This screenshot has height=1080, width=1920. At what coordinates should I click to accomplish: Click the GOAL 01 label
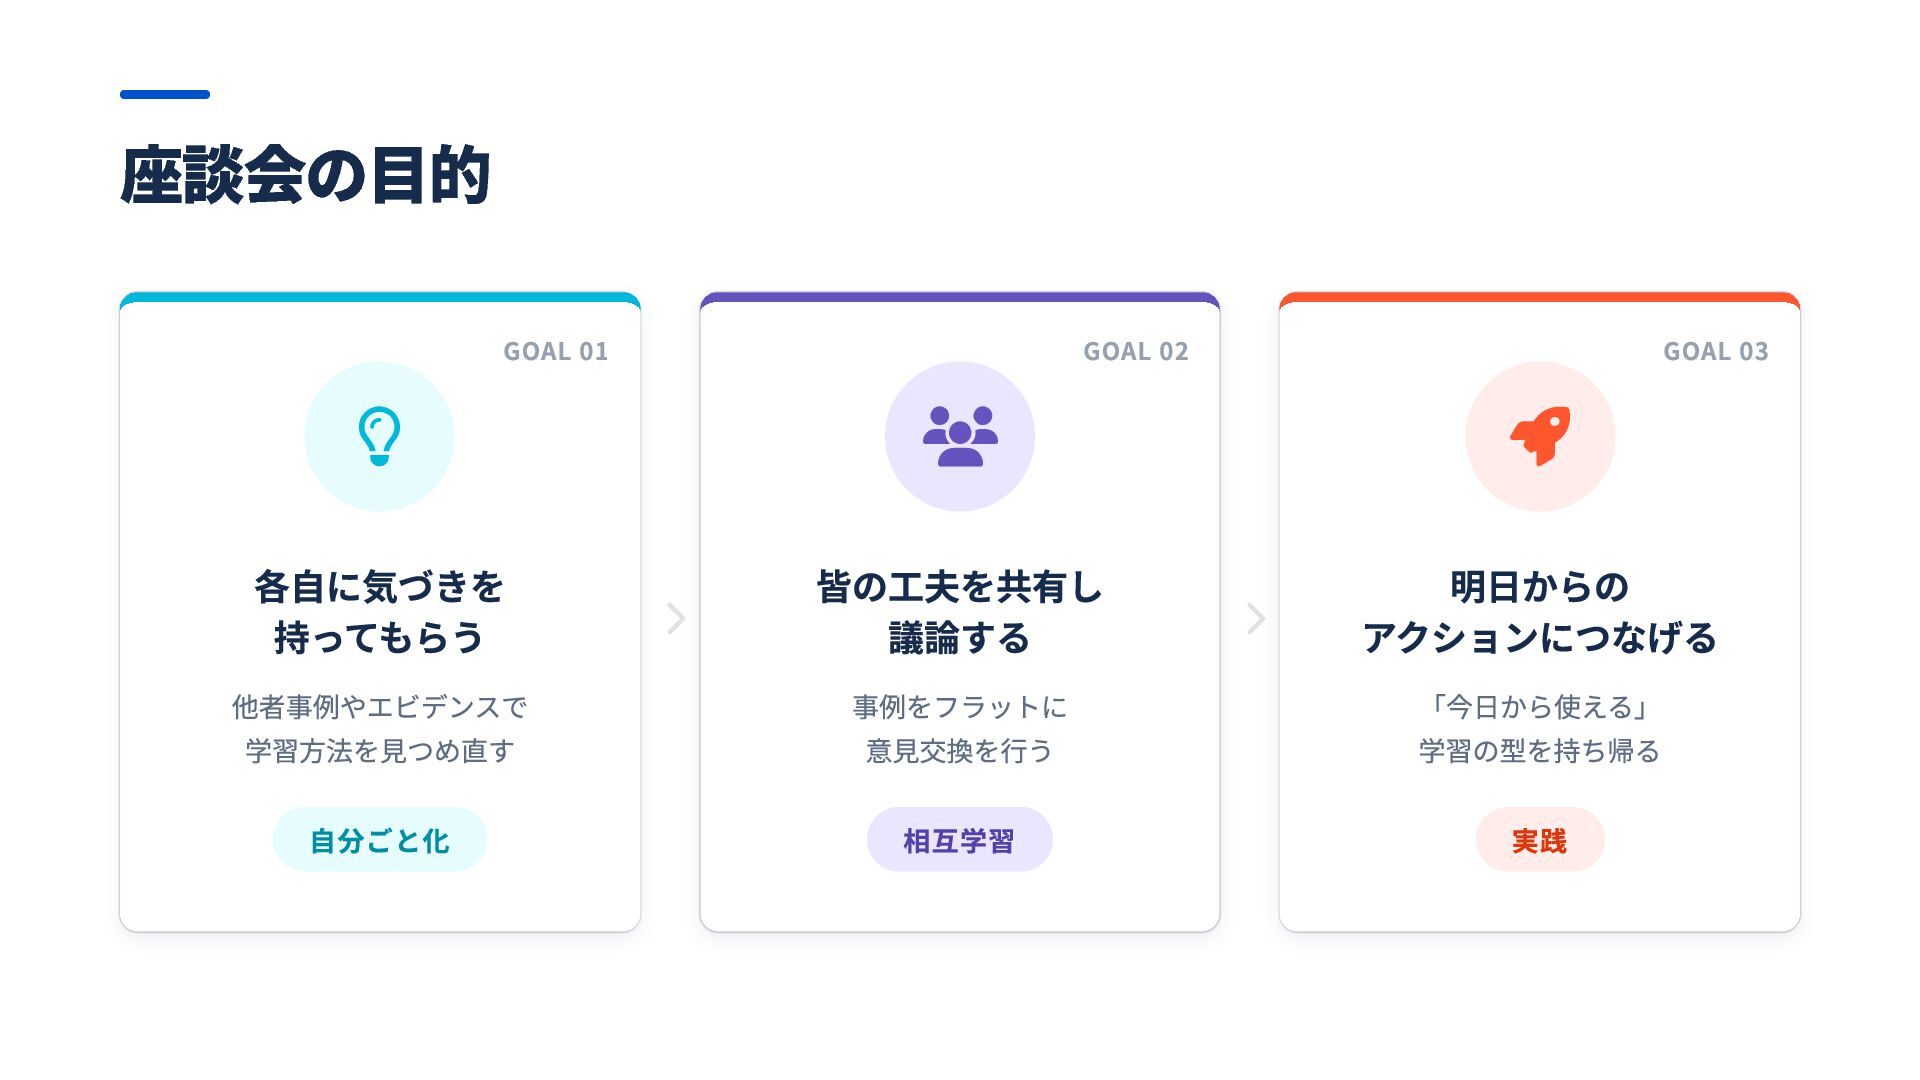556,352
